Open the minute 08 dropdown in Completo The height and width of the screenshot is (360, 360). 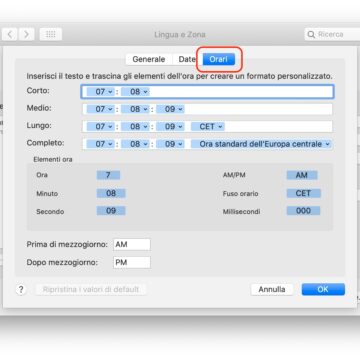coord(135,144)
